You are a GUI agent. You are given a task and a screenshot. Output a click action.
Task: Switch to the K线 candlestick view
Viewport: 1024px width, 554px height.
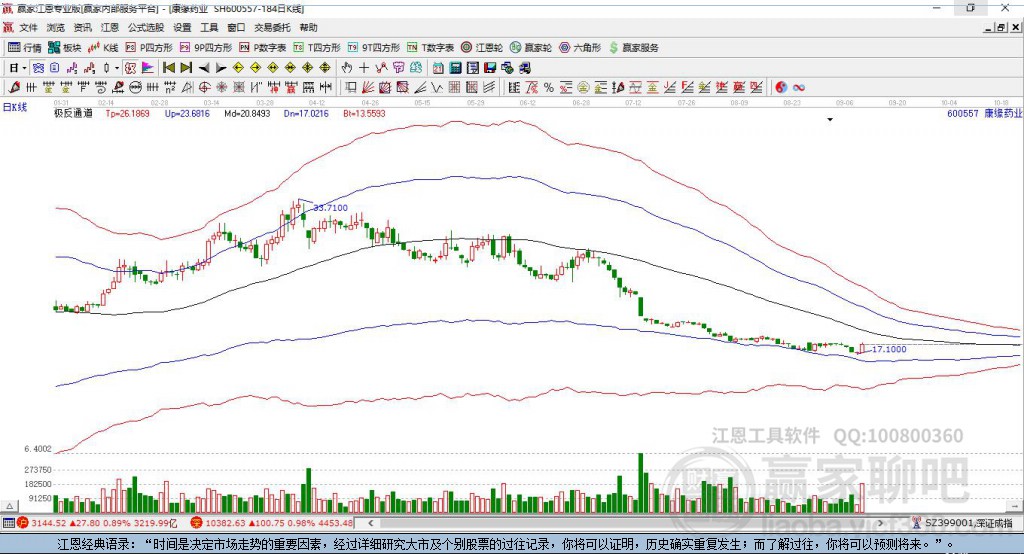[x=103, y=48]
